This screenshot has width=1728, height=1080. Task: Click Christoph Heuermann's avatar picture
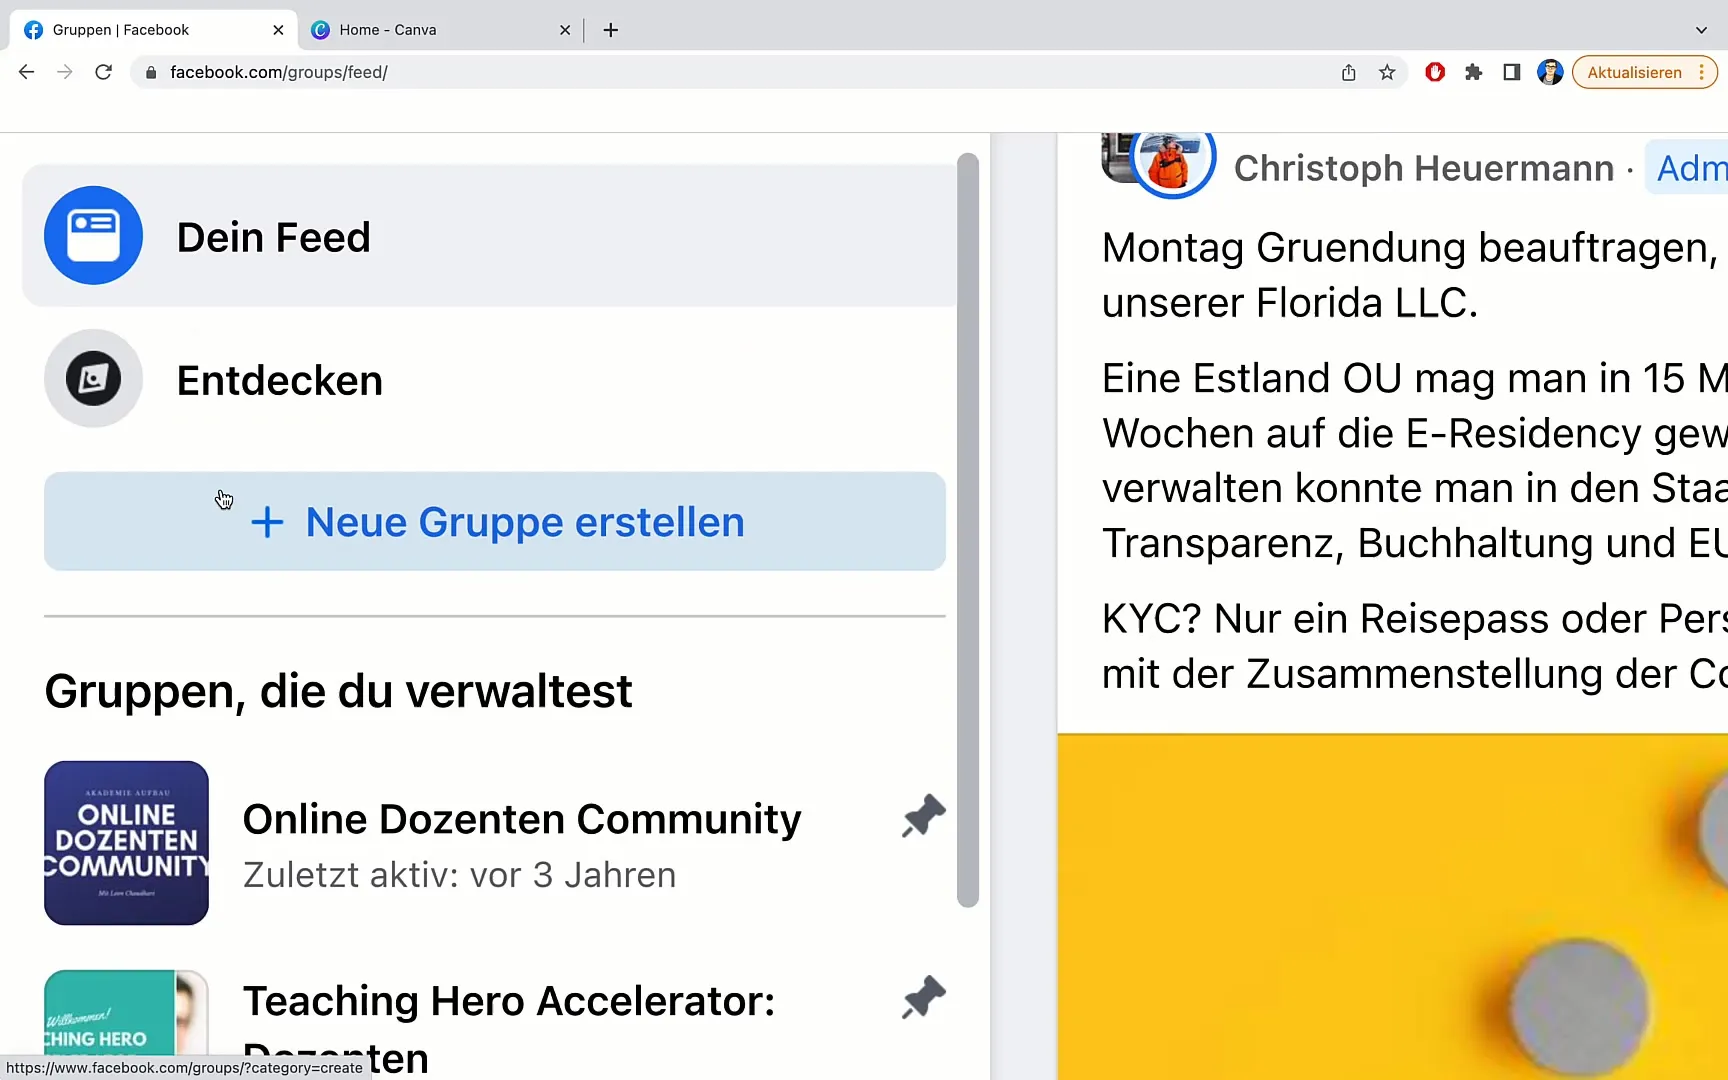1172,160
